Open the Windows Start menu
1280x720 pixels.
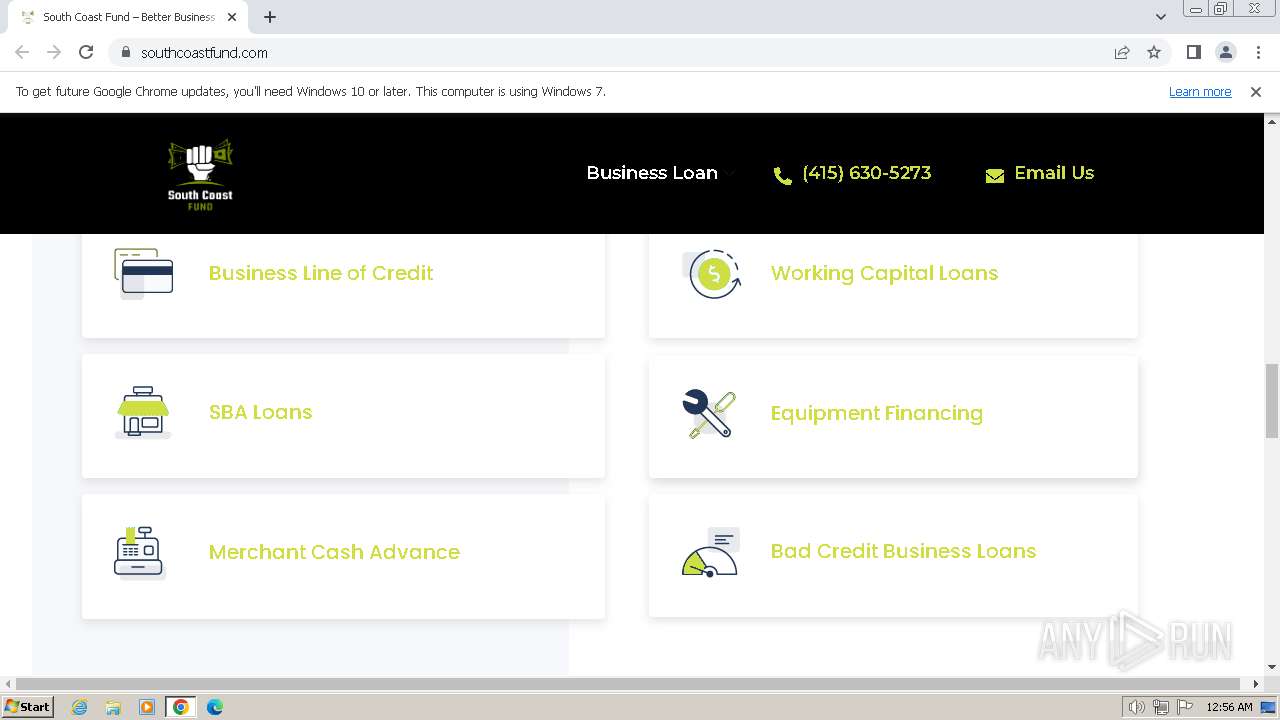27,707
